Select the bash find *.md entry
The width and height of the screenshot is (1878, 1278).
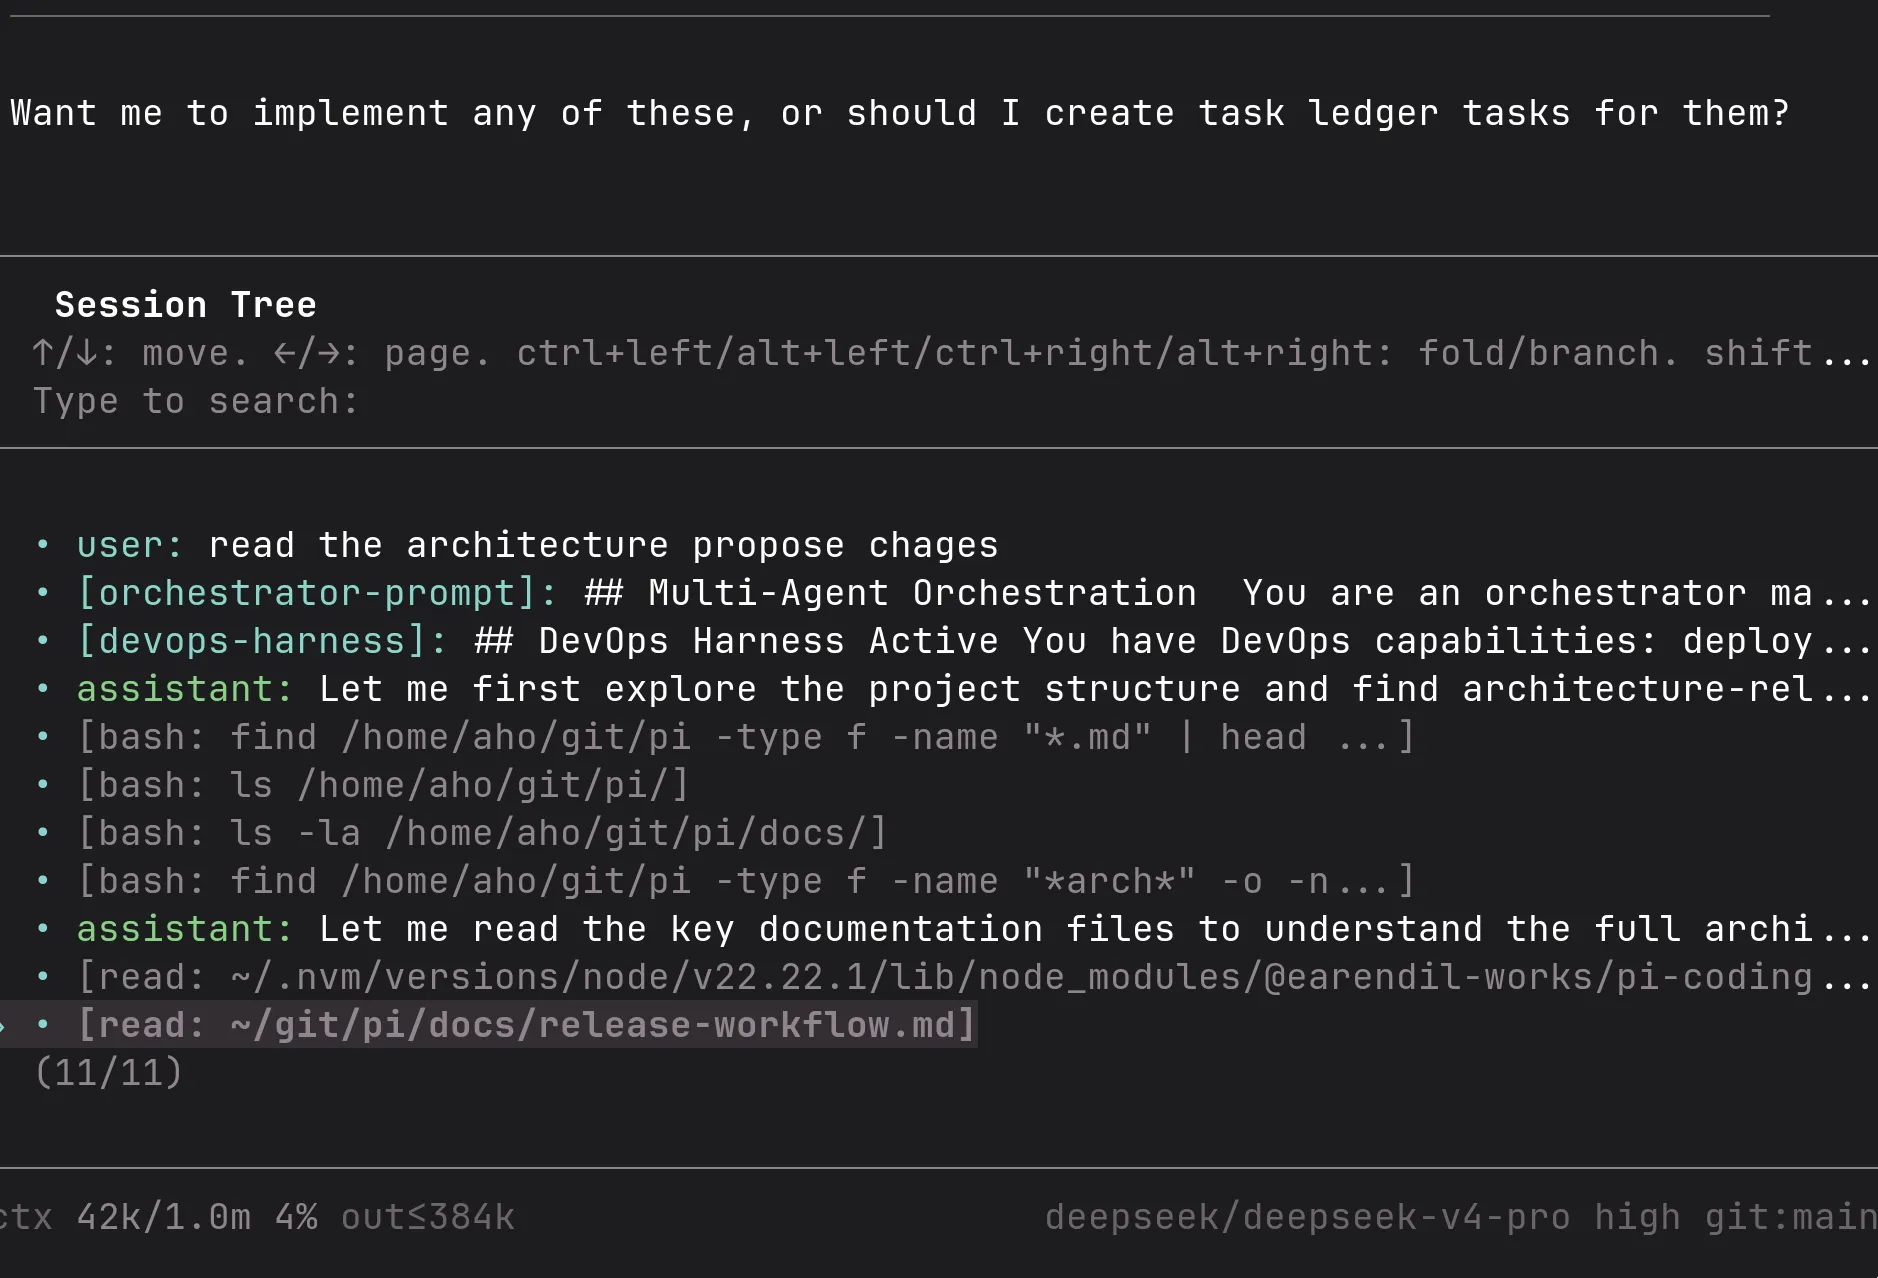[747, 737]
